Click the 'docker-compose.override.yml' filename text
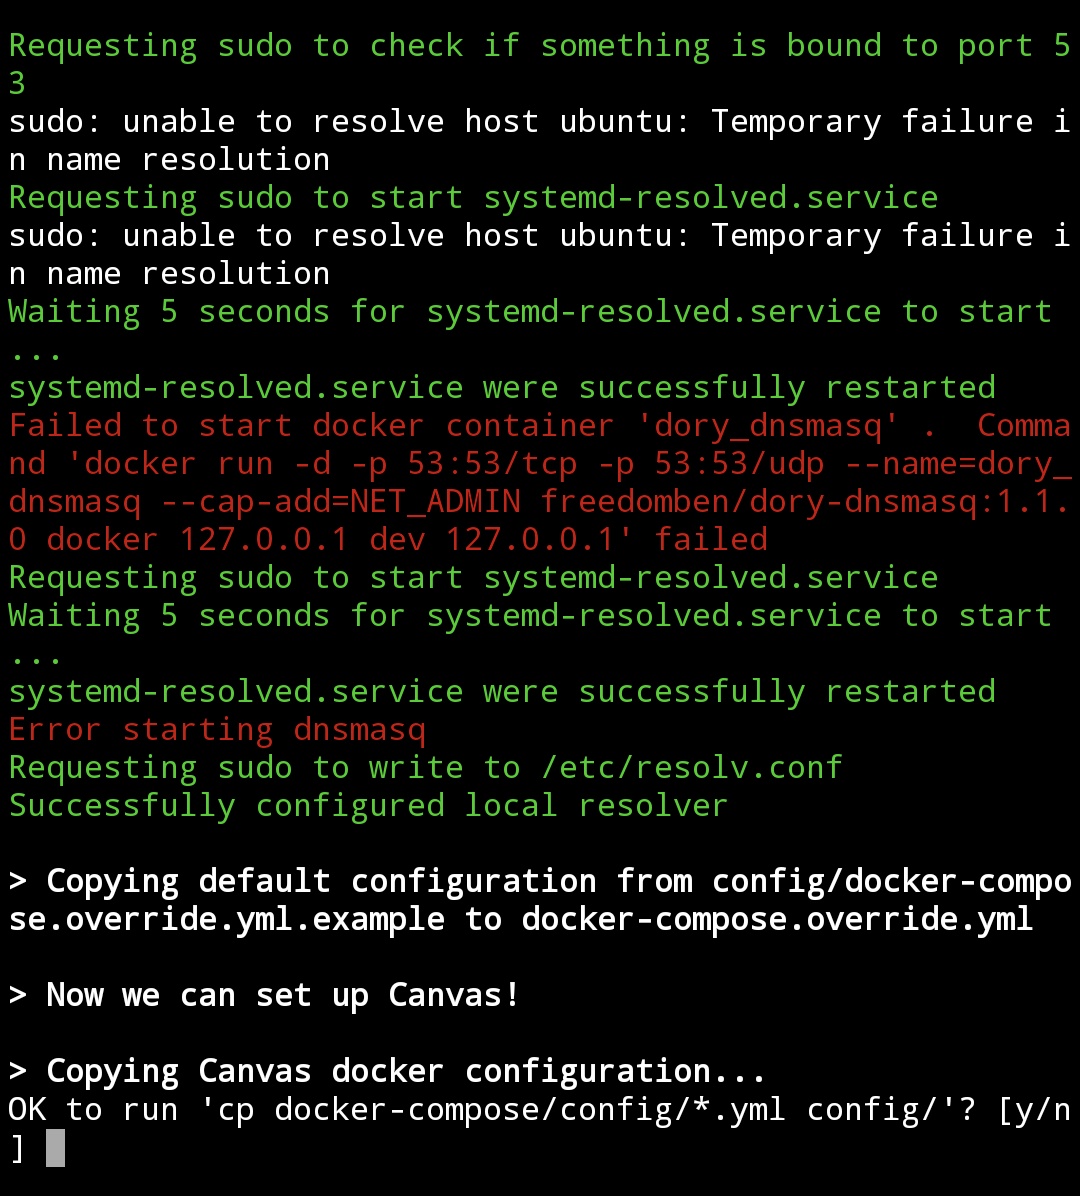The image size is (1080, 1196). (777, 919)
